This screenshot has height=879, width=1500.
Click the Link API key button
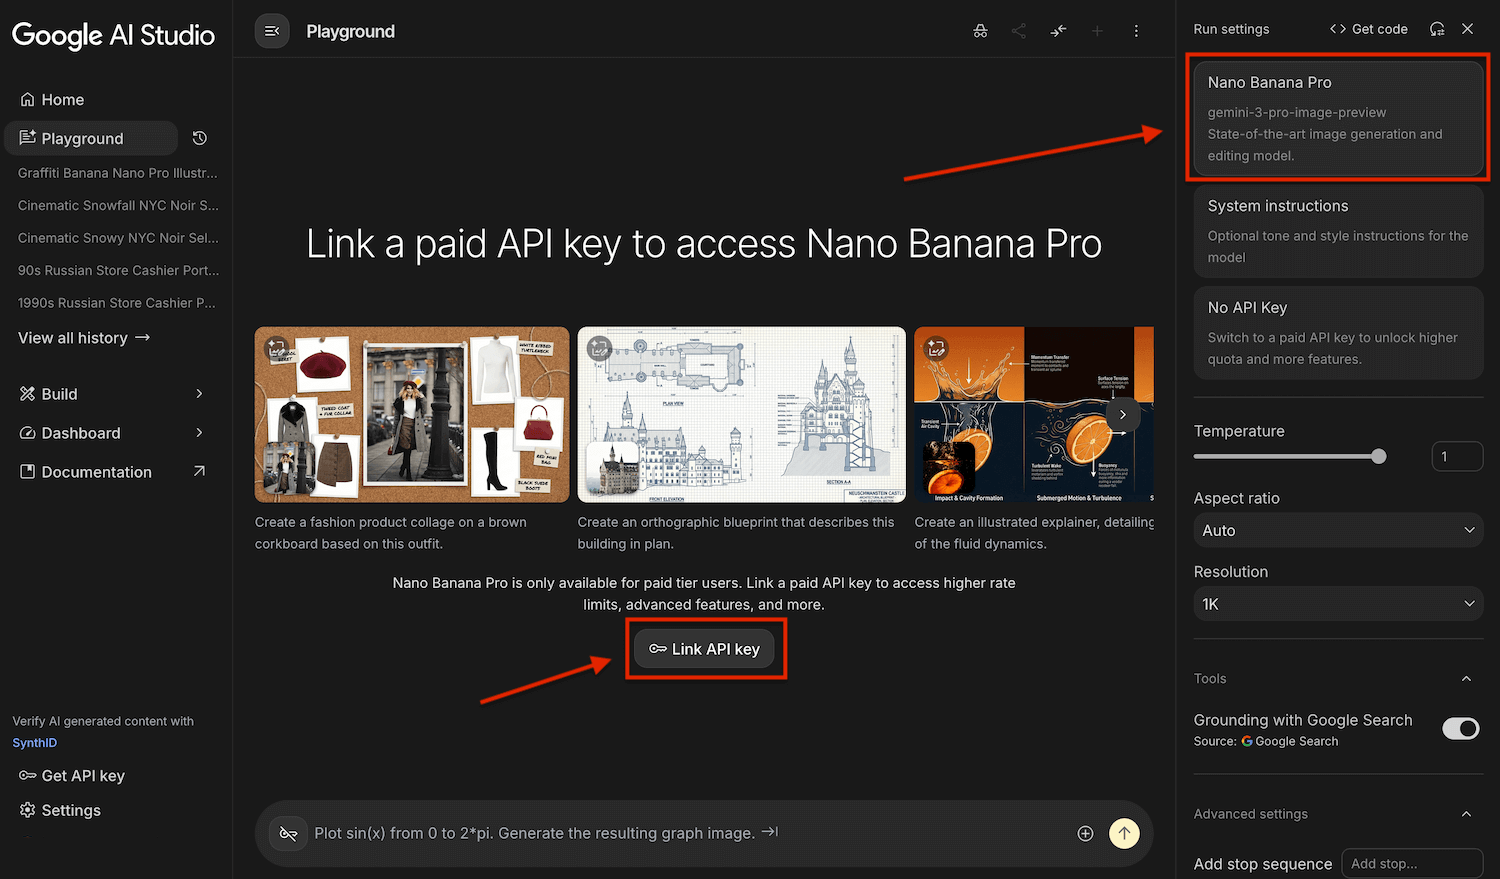(x=705, y=648)
